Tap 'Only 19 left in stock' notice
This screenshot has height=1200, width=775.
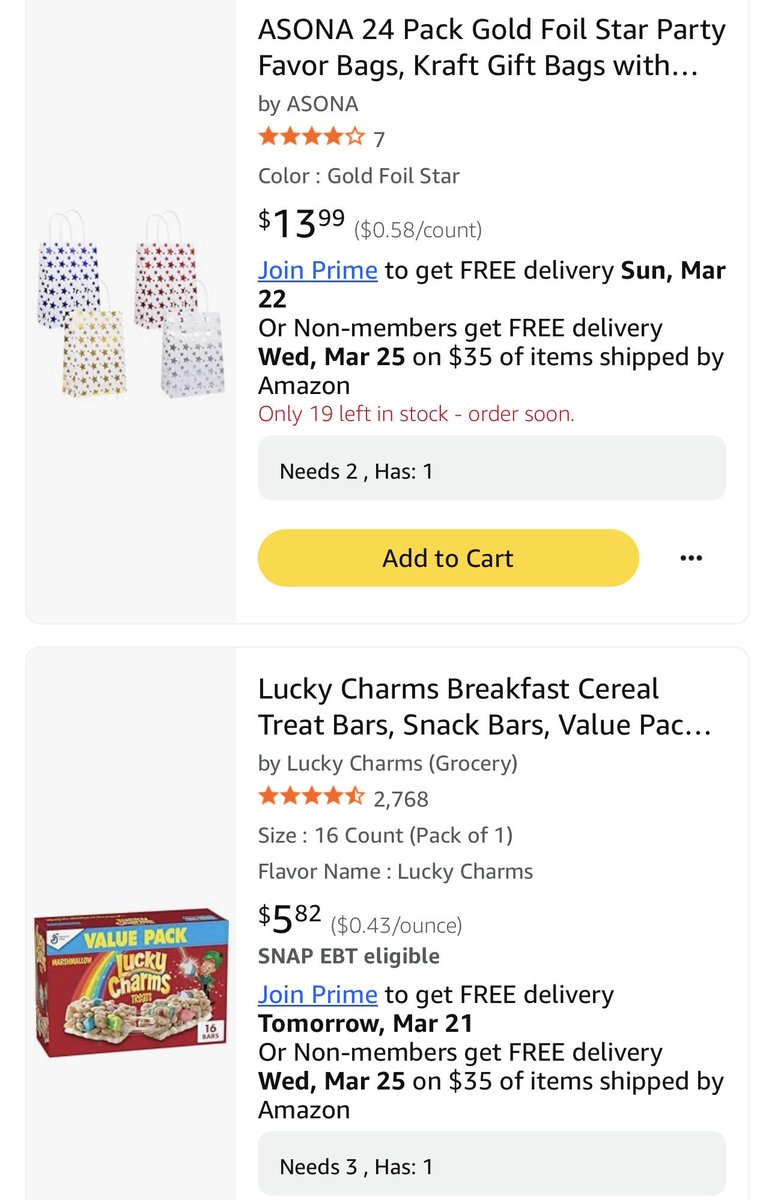tap(416, 414)
